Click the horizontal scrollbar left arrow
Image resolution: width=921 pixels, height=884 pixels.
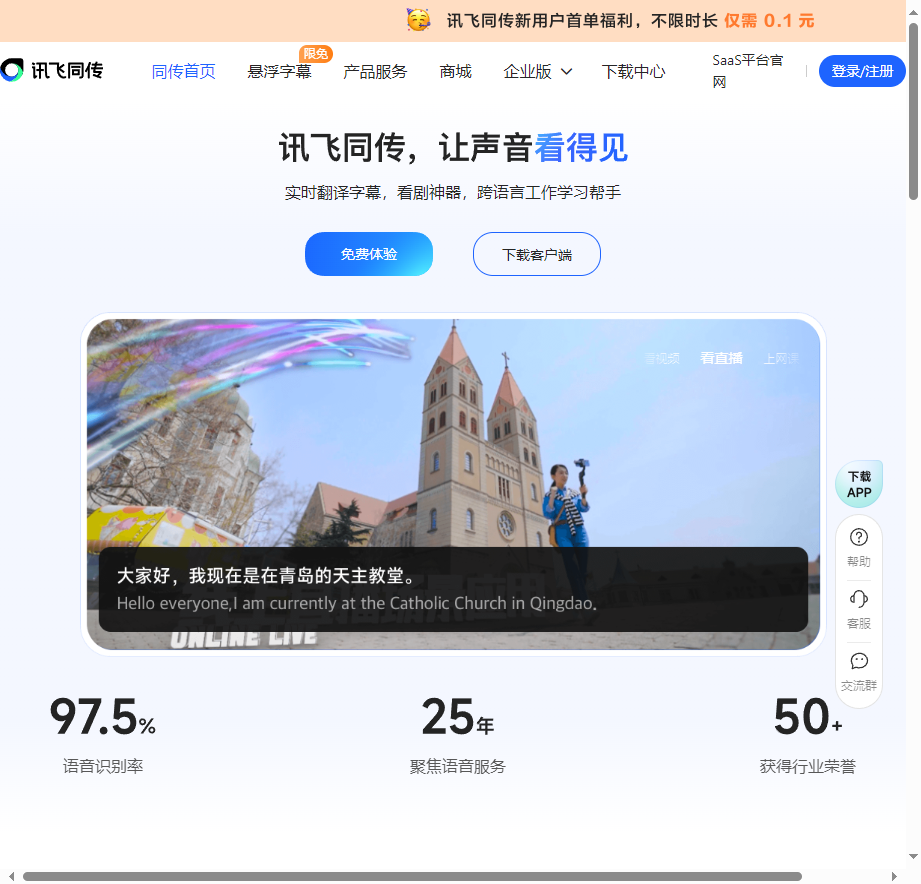point(11,876)
